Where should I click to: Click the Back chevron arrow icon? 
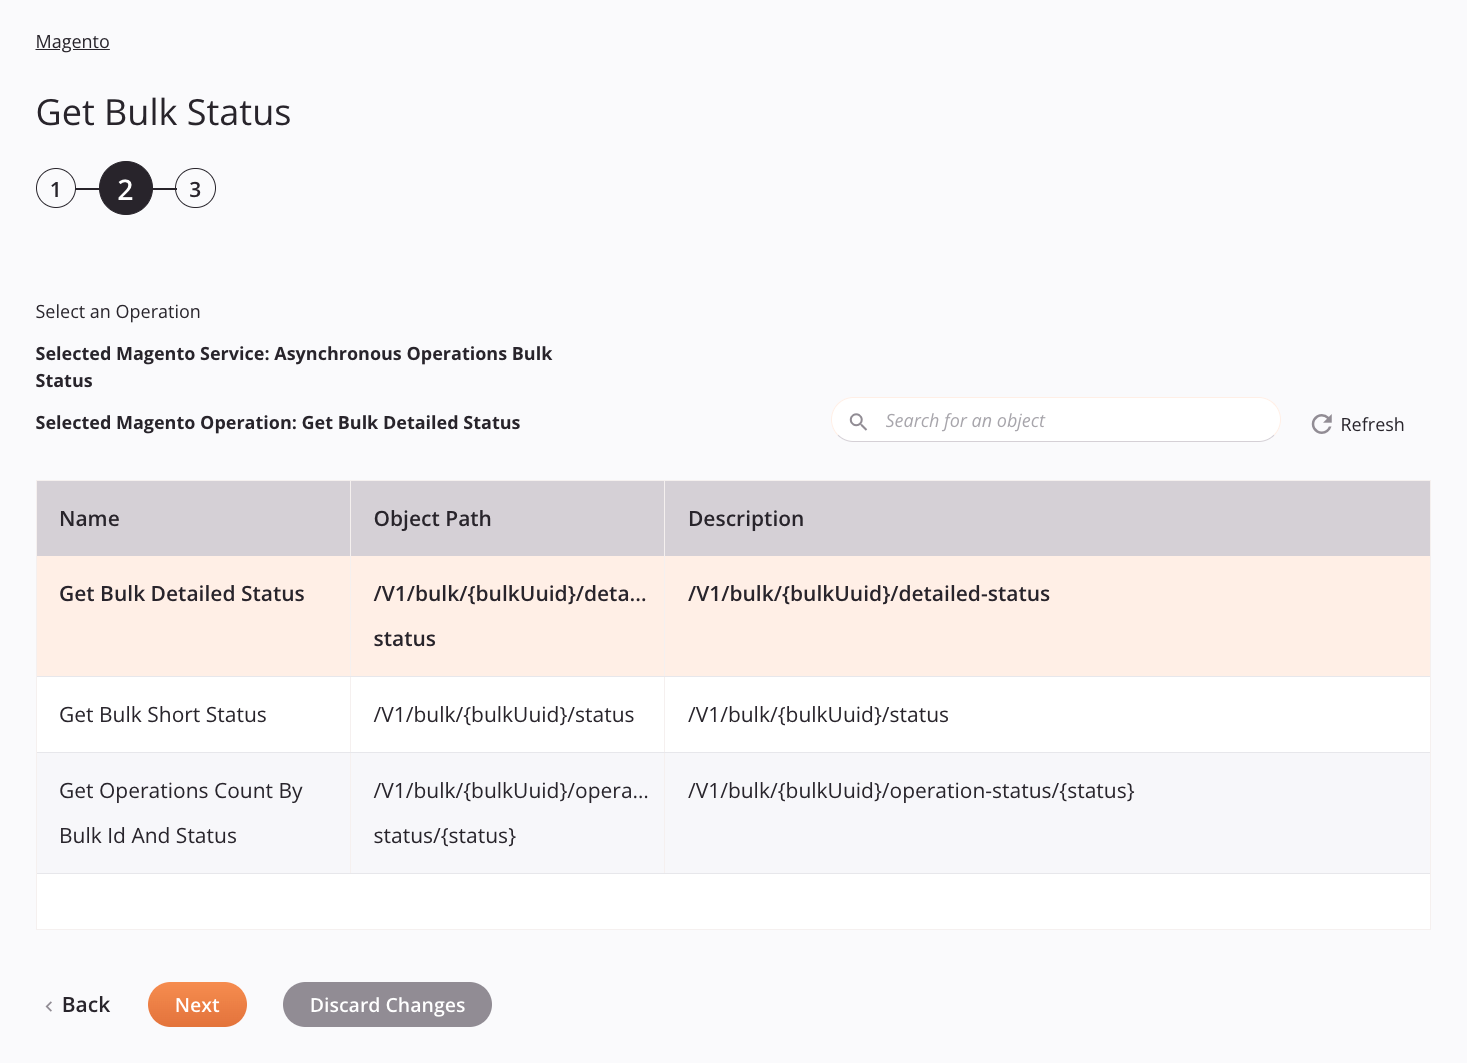tap(49, 1006)
